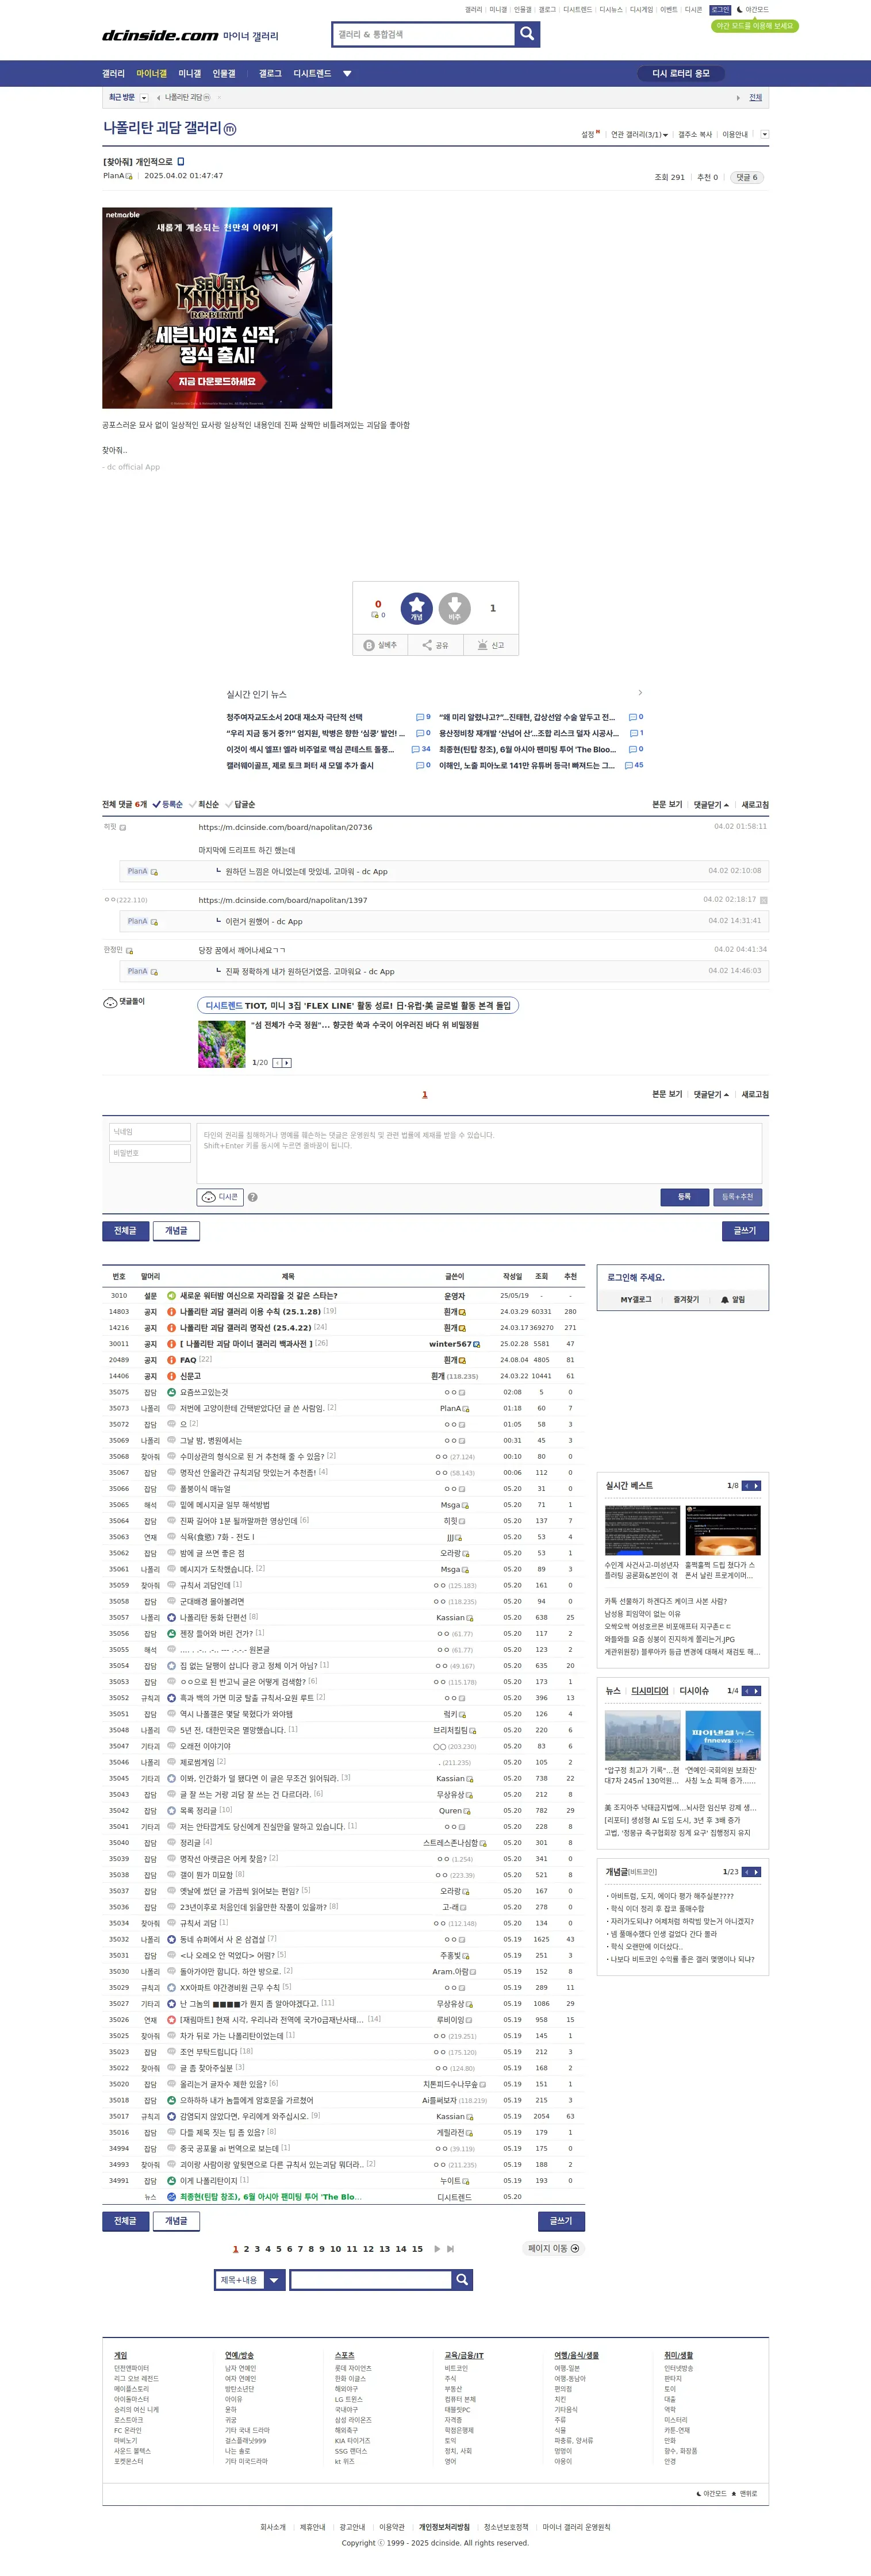Click the 비밀번호 input field
Viewport: 871px width, 2576px height.
coord(150,1154)
